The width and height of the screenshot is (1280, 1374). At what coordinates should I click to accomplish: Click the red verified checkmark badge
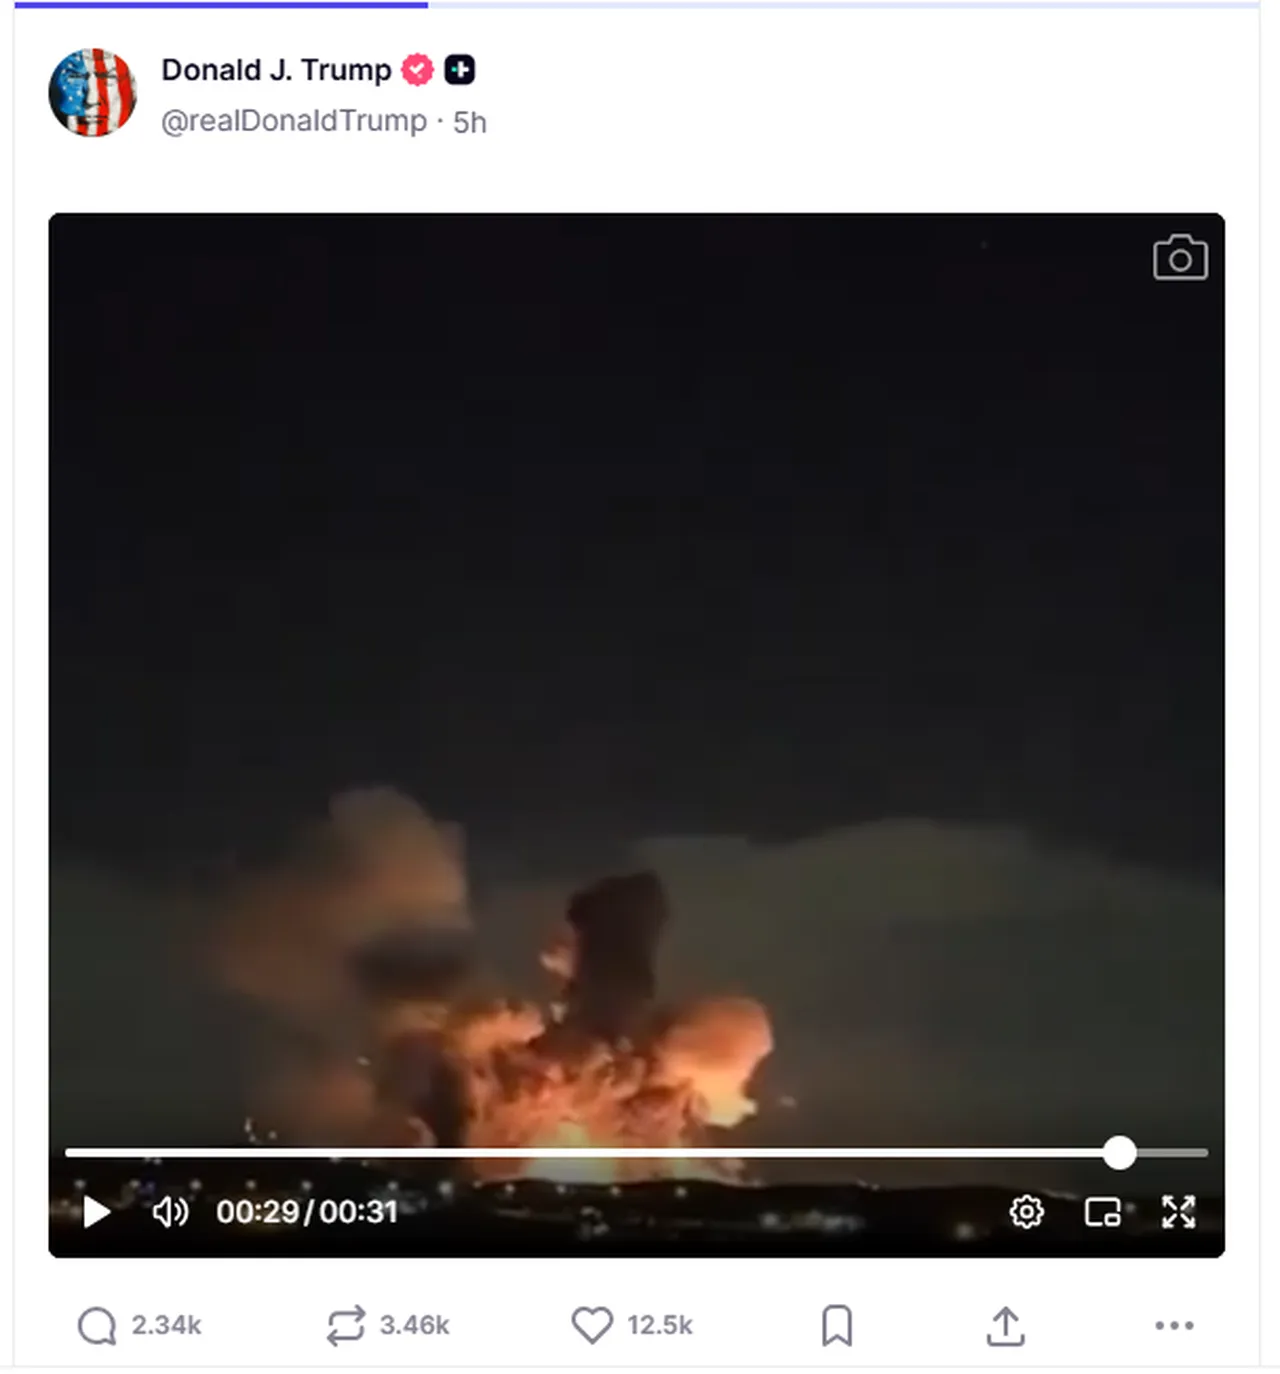coord(417,70)
